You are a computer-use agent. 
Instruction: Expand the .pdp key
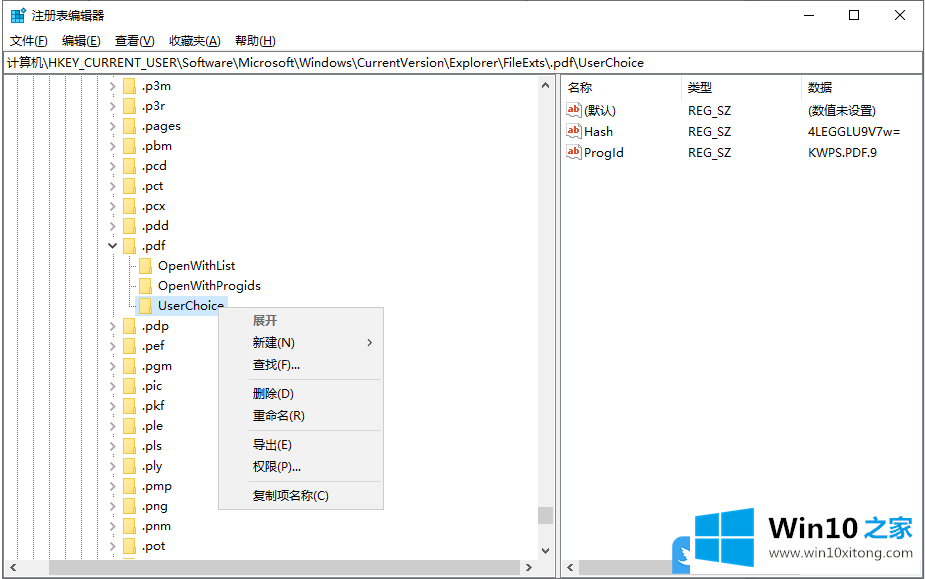tap(113, 326)
